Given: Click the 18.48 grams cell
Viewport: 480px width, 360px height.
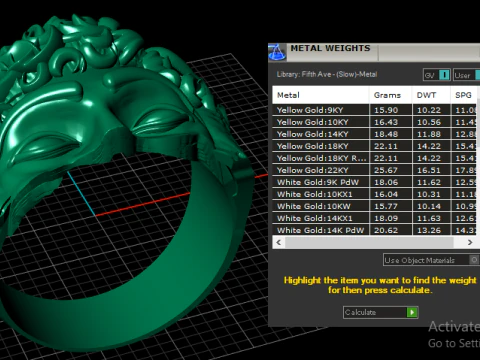Looking at the screenshot, I should (x=391, y=134).
